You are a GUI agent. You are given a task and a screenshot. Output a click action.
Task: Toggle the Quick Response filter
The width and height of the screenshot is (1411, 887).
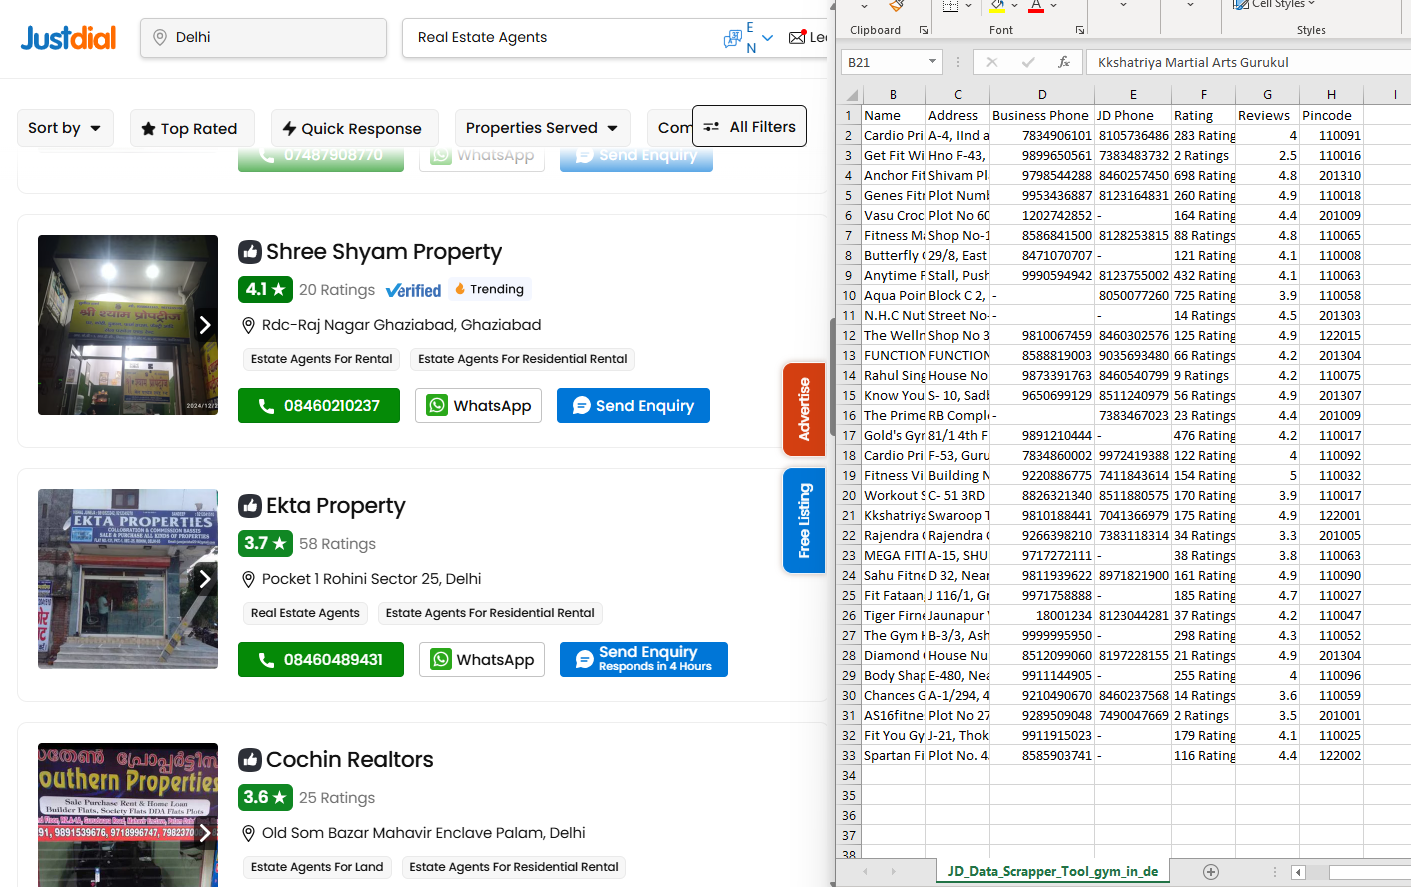coord(354,128)
